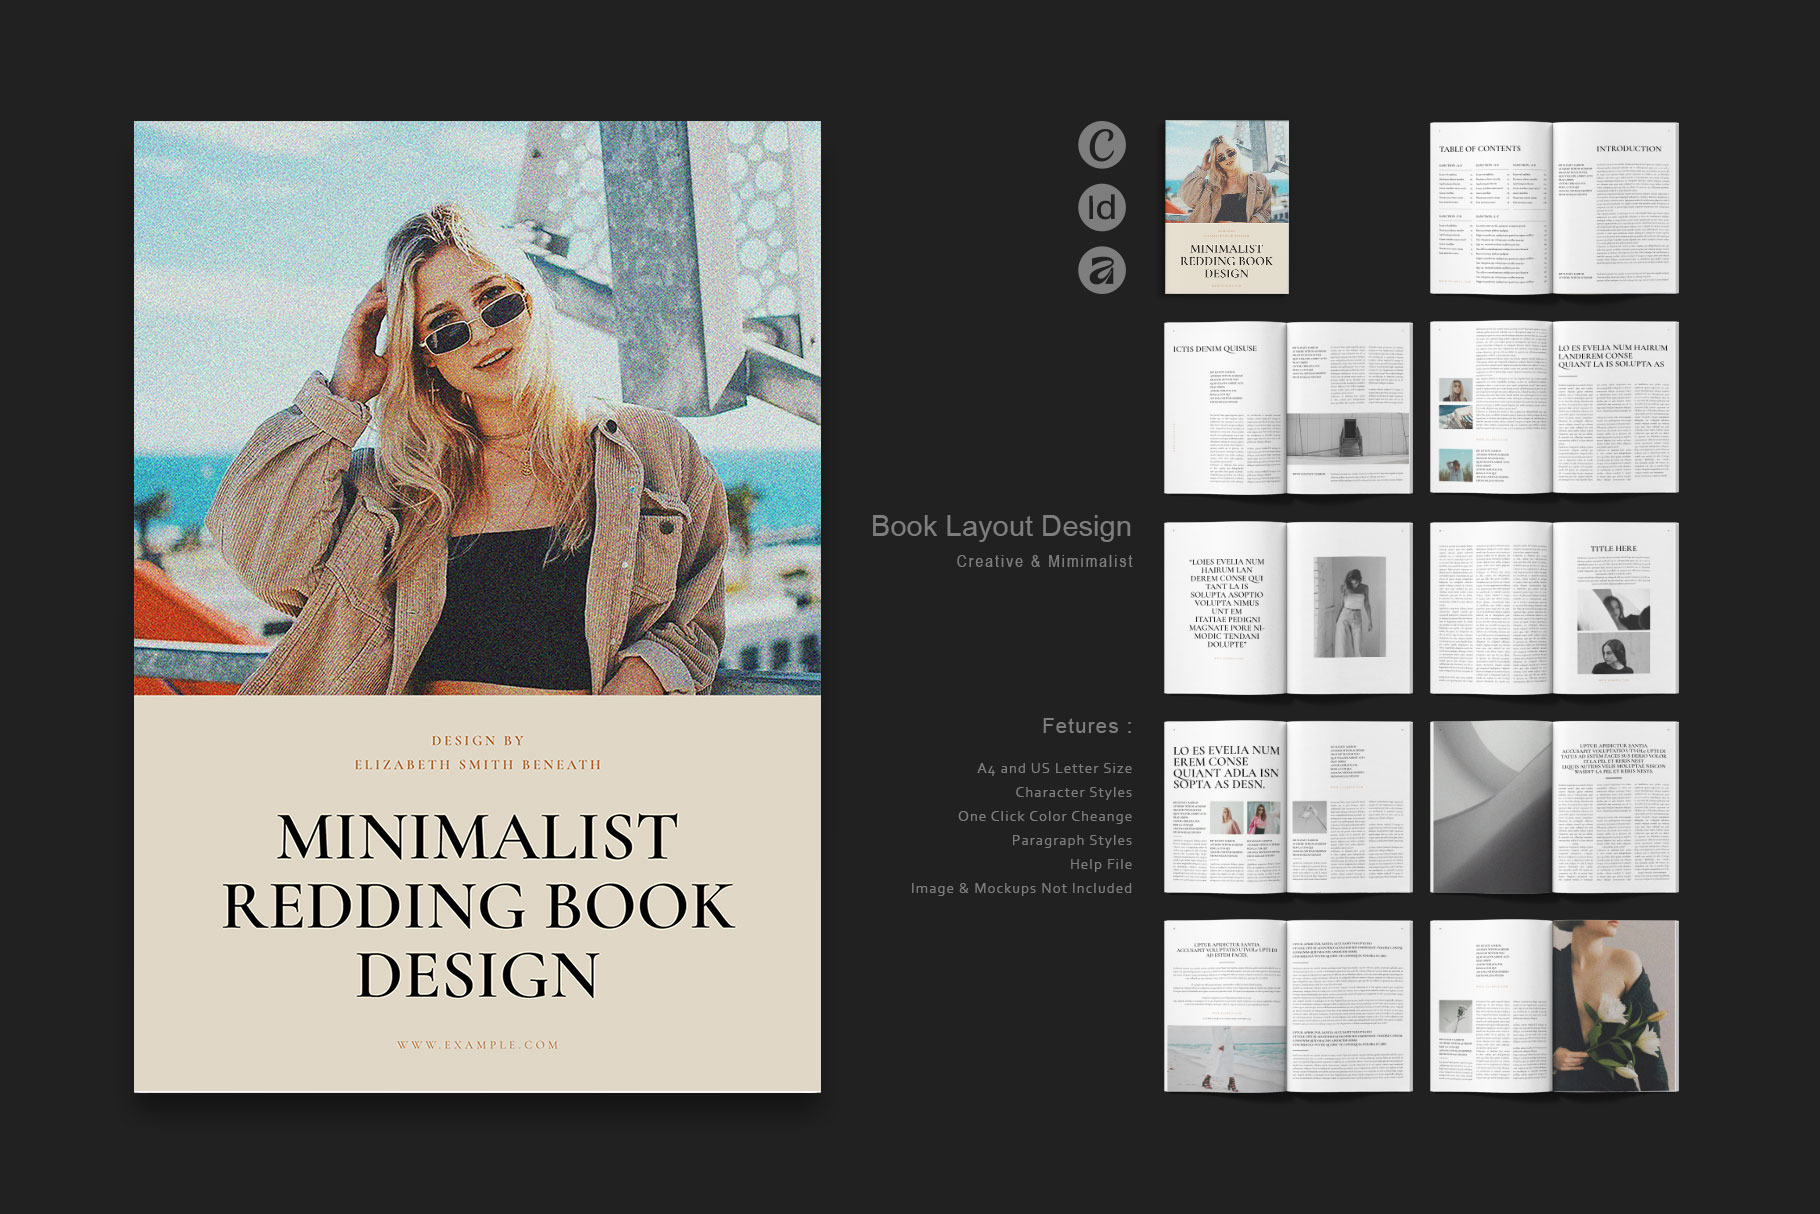The image size is (1820, 1214).
Task: Click the www.example.com link on large cover
Action: (x=477, y=1045)
